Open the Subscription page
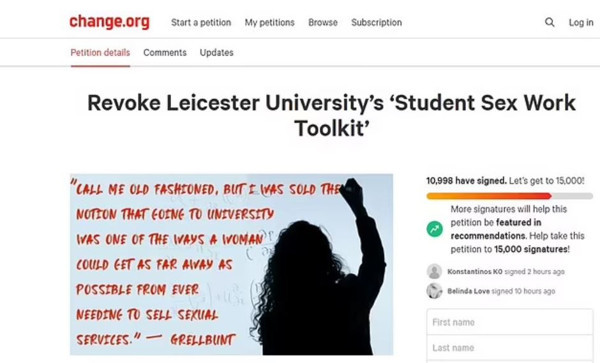The width and height of the screenshot is (600, 363). click(377, 23)
